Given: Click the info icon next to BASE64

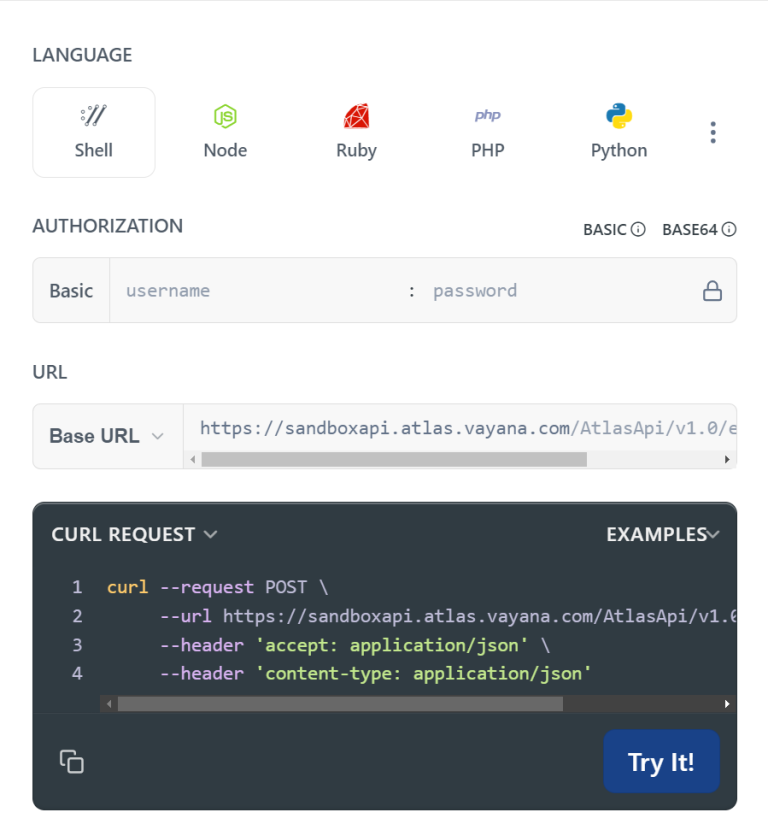Looking at the screenshot, I should click(730, 229).
